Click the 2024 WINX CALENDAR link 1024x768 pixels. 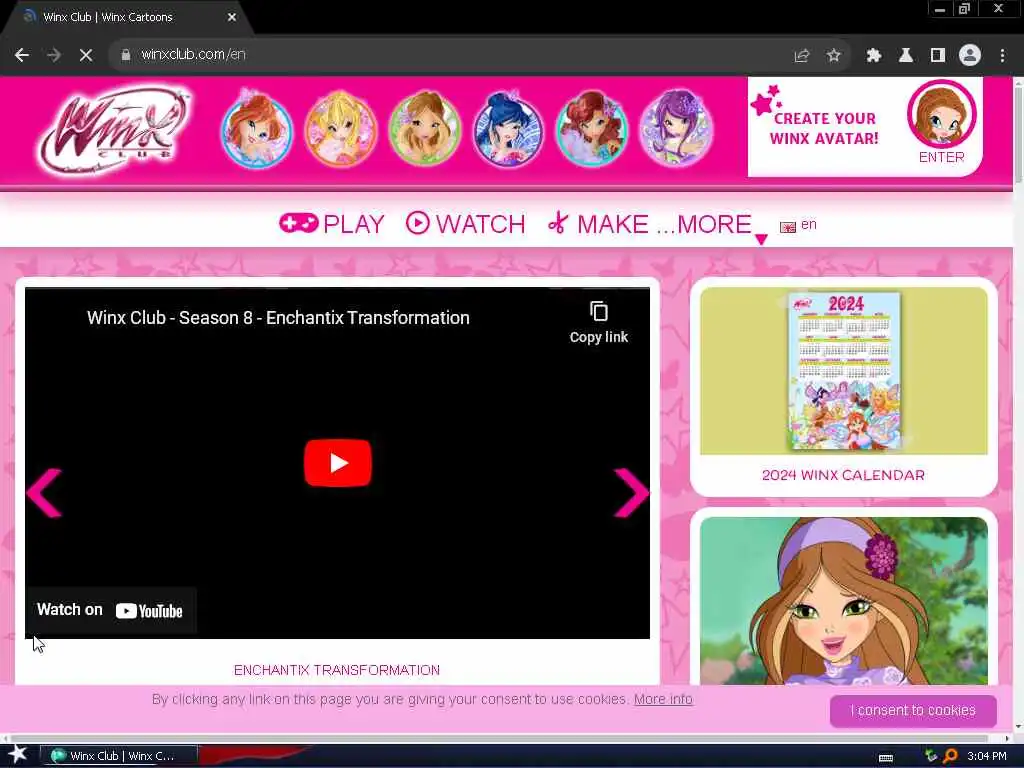[844, 475]
